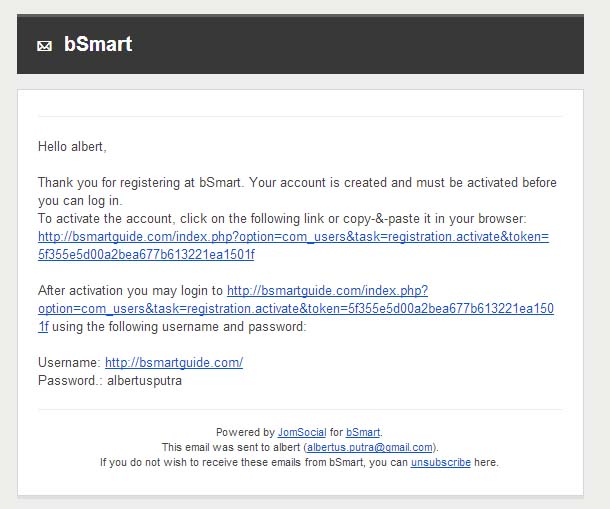This screenshot has width=610, height=509.
Task: Open the bsmartguide.com link next to Username
Action: (174, 363)
